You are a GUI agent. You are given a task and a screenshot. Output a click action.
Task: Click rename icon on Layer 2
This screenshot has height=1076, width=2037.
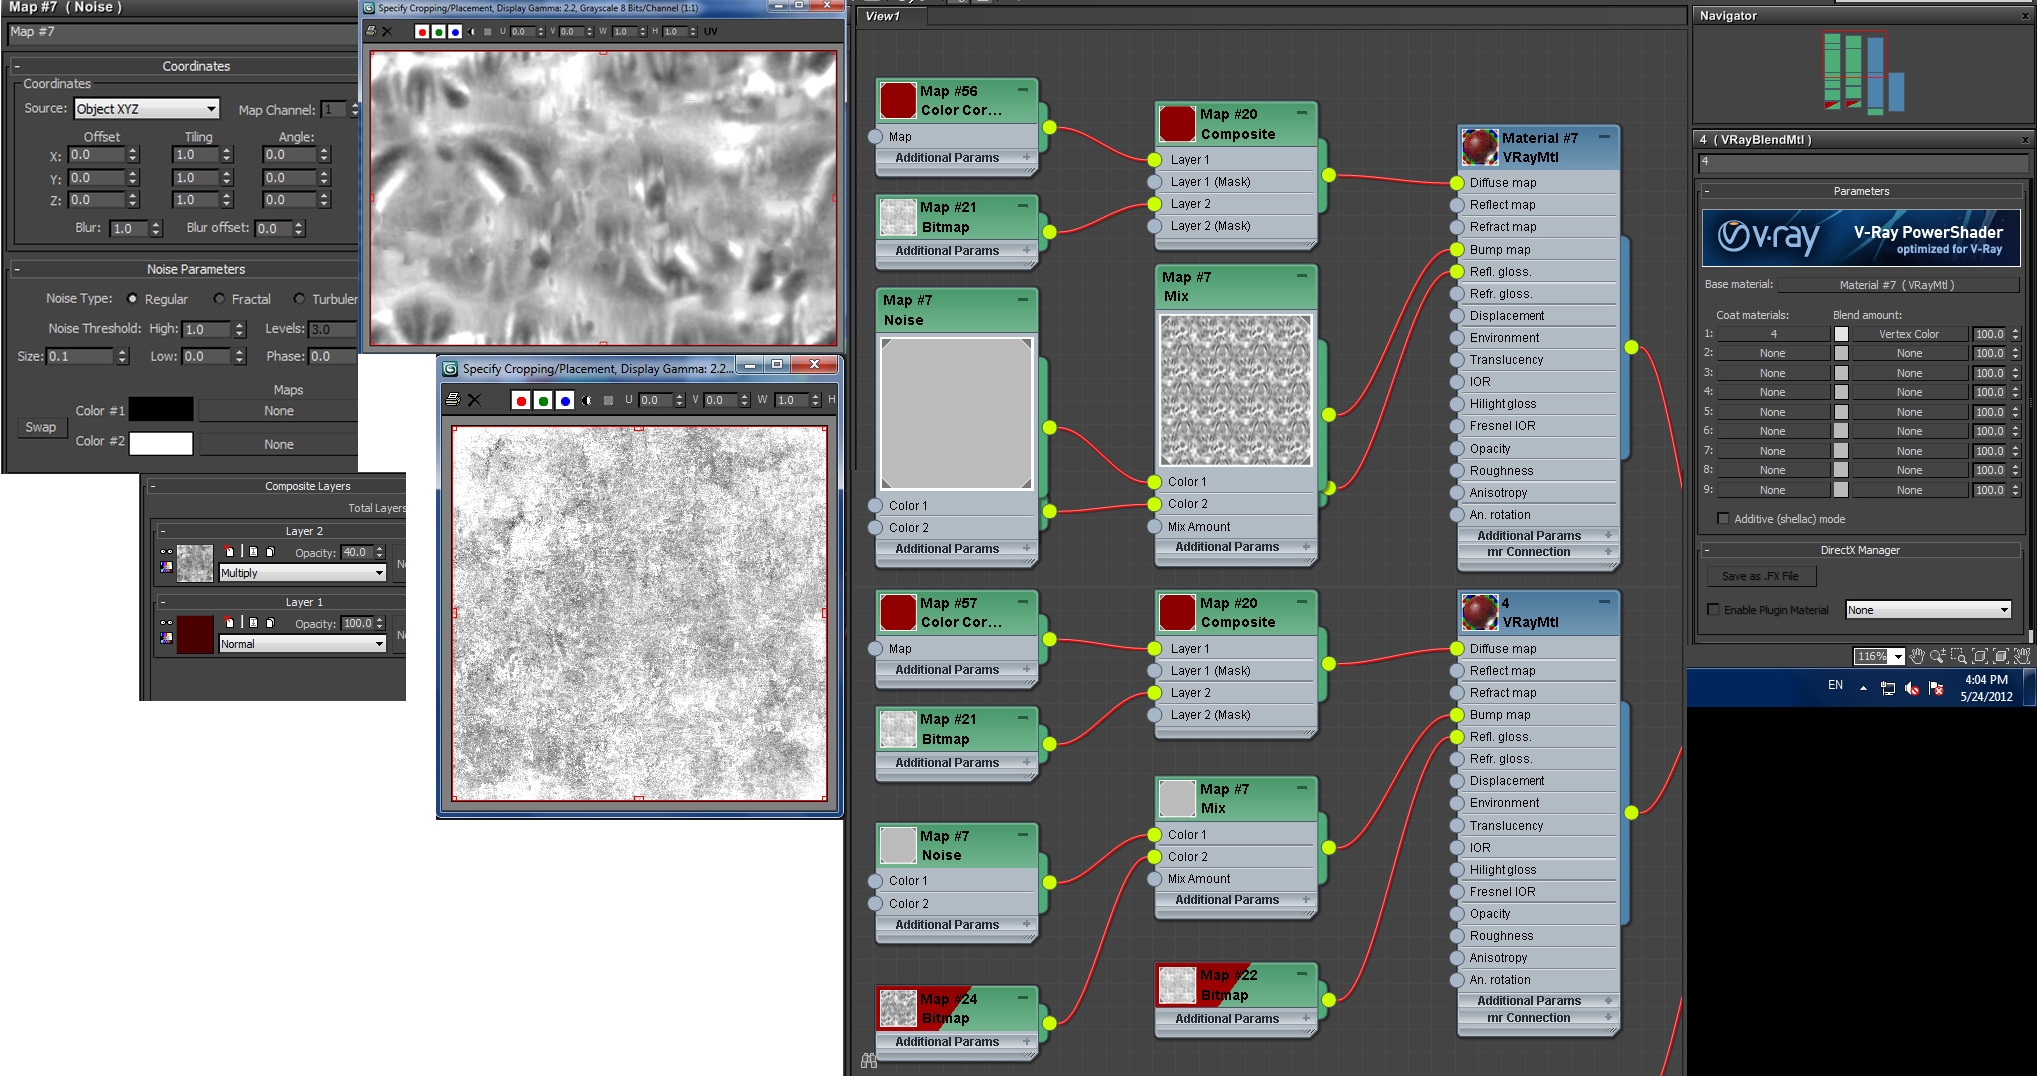[x=253, y=551]
